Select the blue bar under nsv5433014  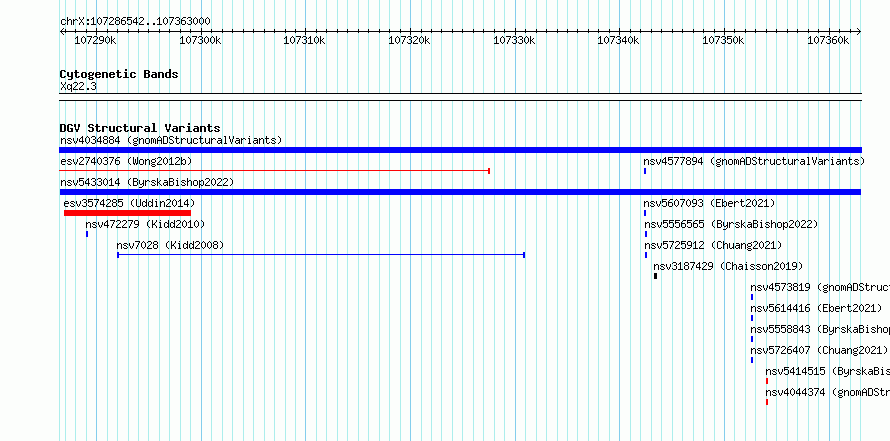click(x=460, y=192)
